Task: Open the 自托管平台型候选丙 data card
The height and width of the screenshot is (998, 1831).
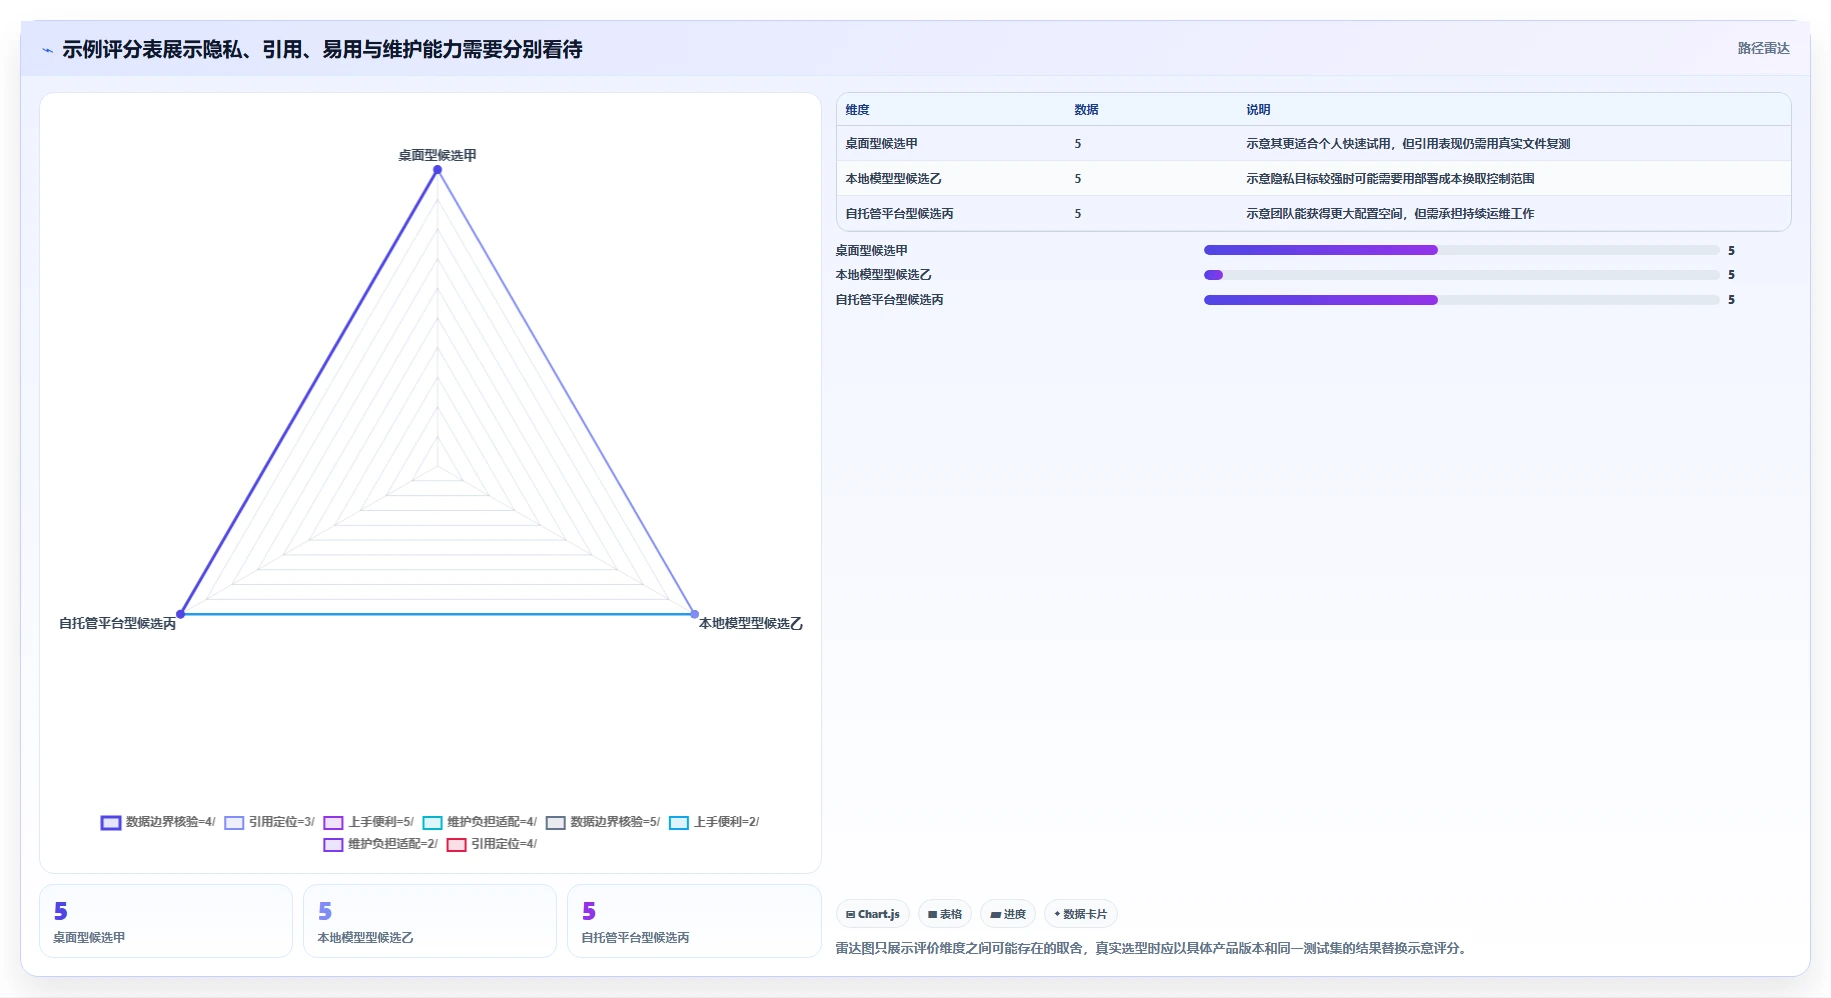Action: point(694,921)
